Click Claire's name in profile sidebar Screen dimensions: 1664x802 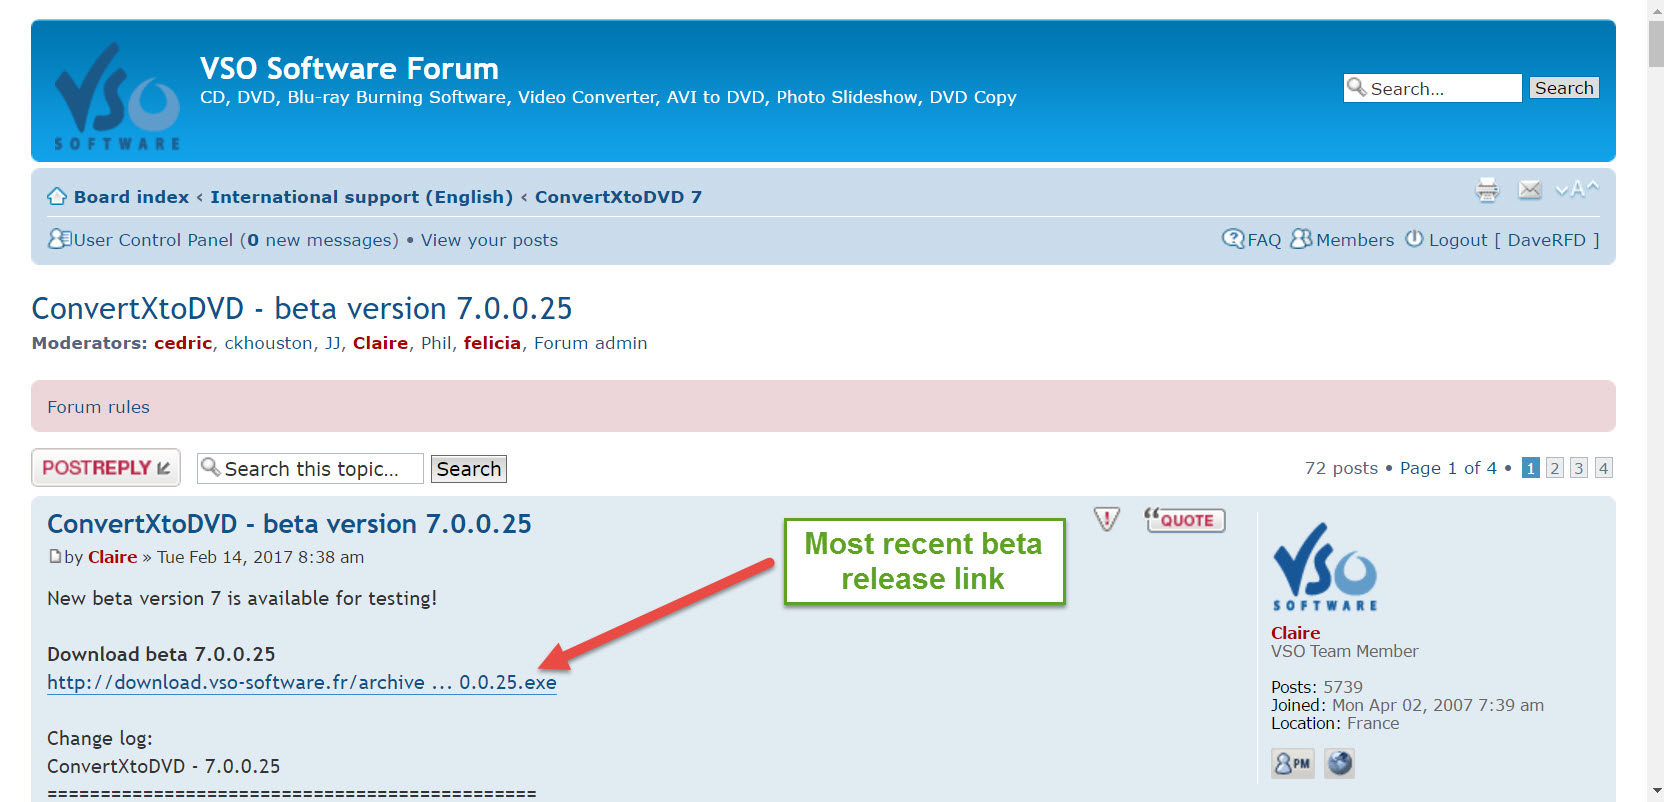(1295, 633)
